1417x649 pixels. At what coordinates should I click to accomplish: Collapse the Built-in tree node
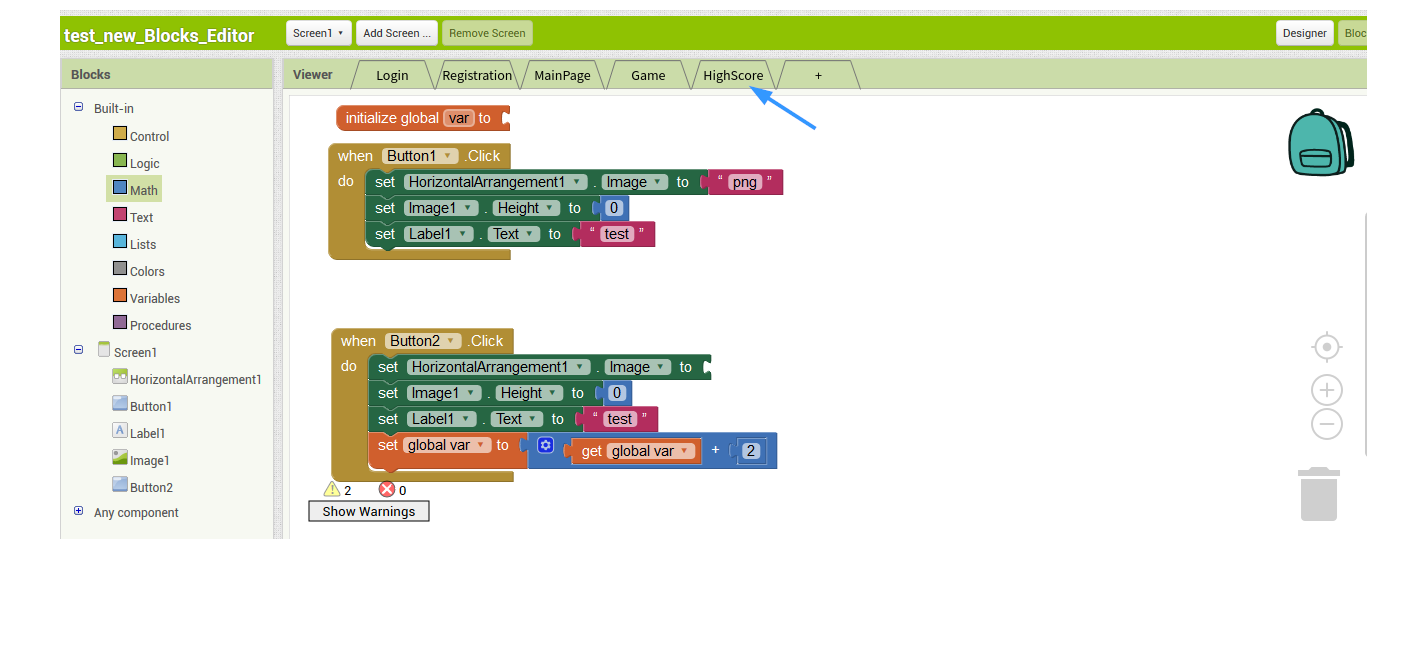tap(78, 106)
